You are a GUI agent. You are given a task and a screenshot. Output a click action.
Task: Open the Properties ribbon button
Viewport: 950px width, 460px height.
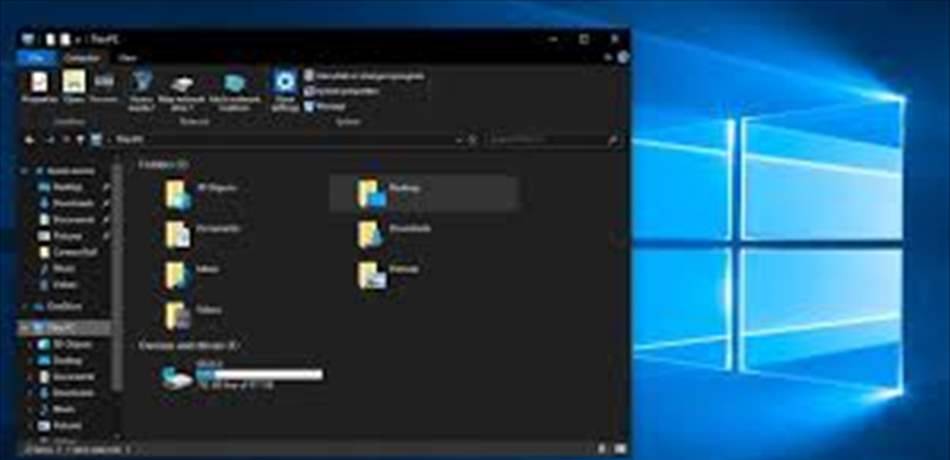click(39, 88)
